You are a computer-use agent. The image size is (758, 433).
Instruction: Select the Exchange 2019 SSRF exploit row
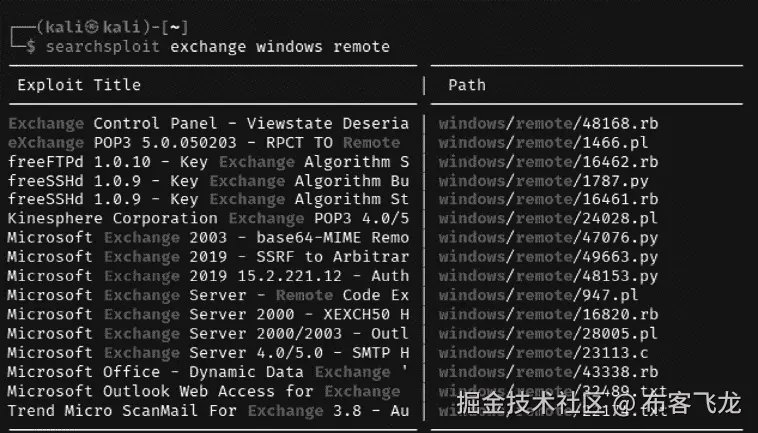point(208,257)
